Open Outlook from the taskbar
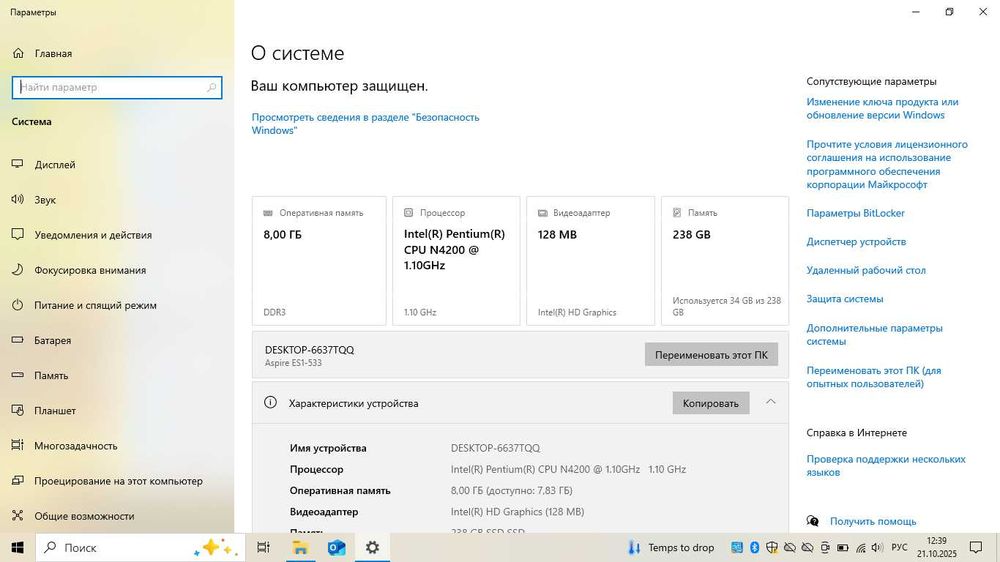The width and height of the screenshot is (1000, 562). tap(336, 547)
